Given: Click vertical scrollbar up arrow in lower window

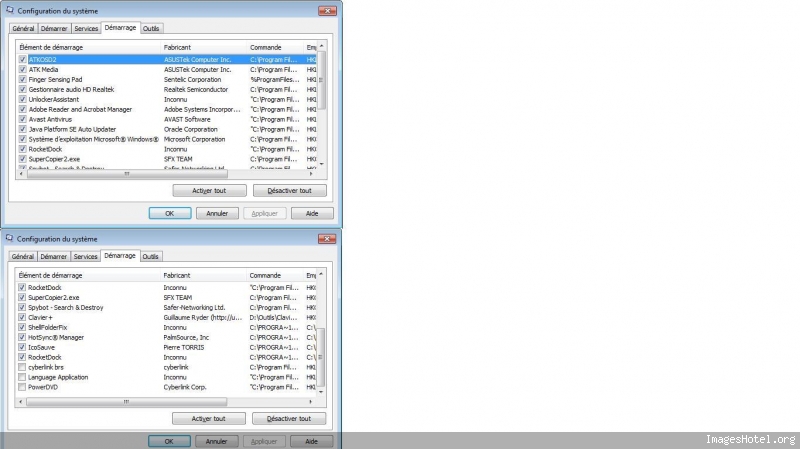Looking at the screenshot, I should (321, 274).
